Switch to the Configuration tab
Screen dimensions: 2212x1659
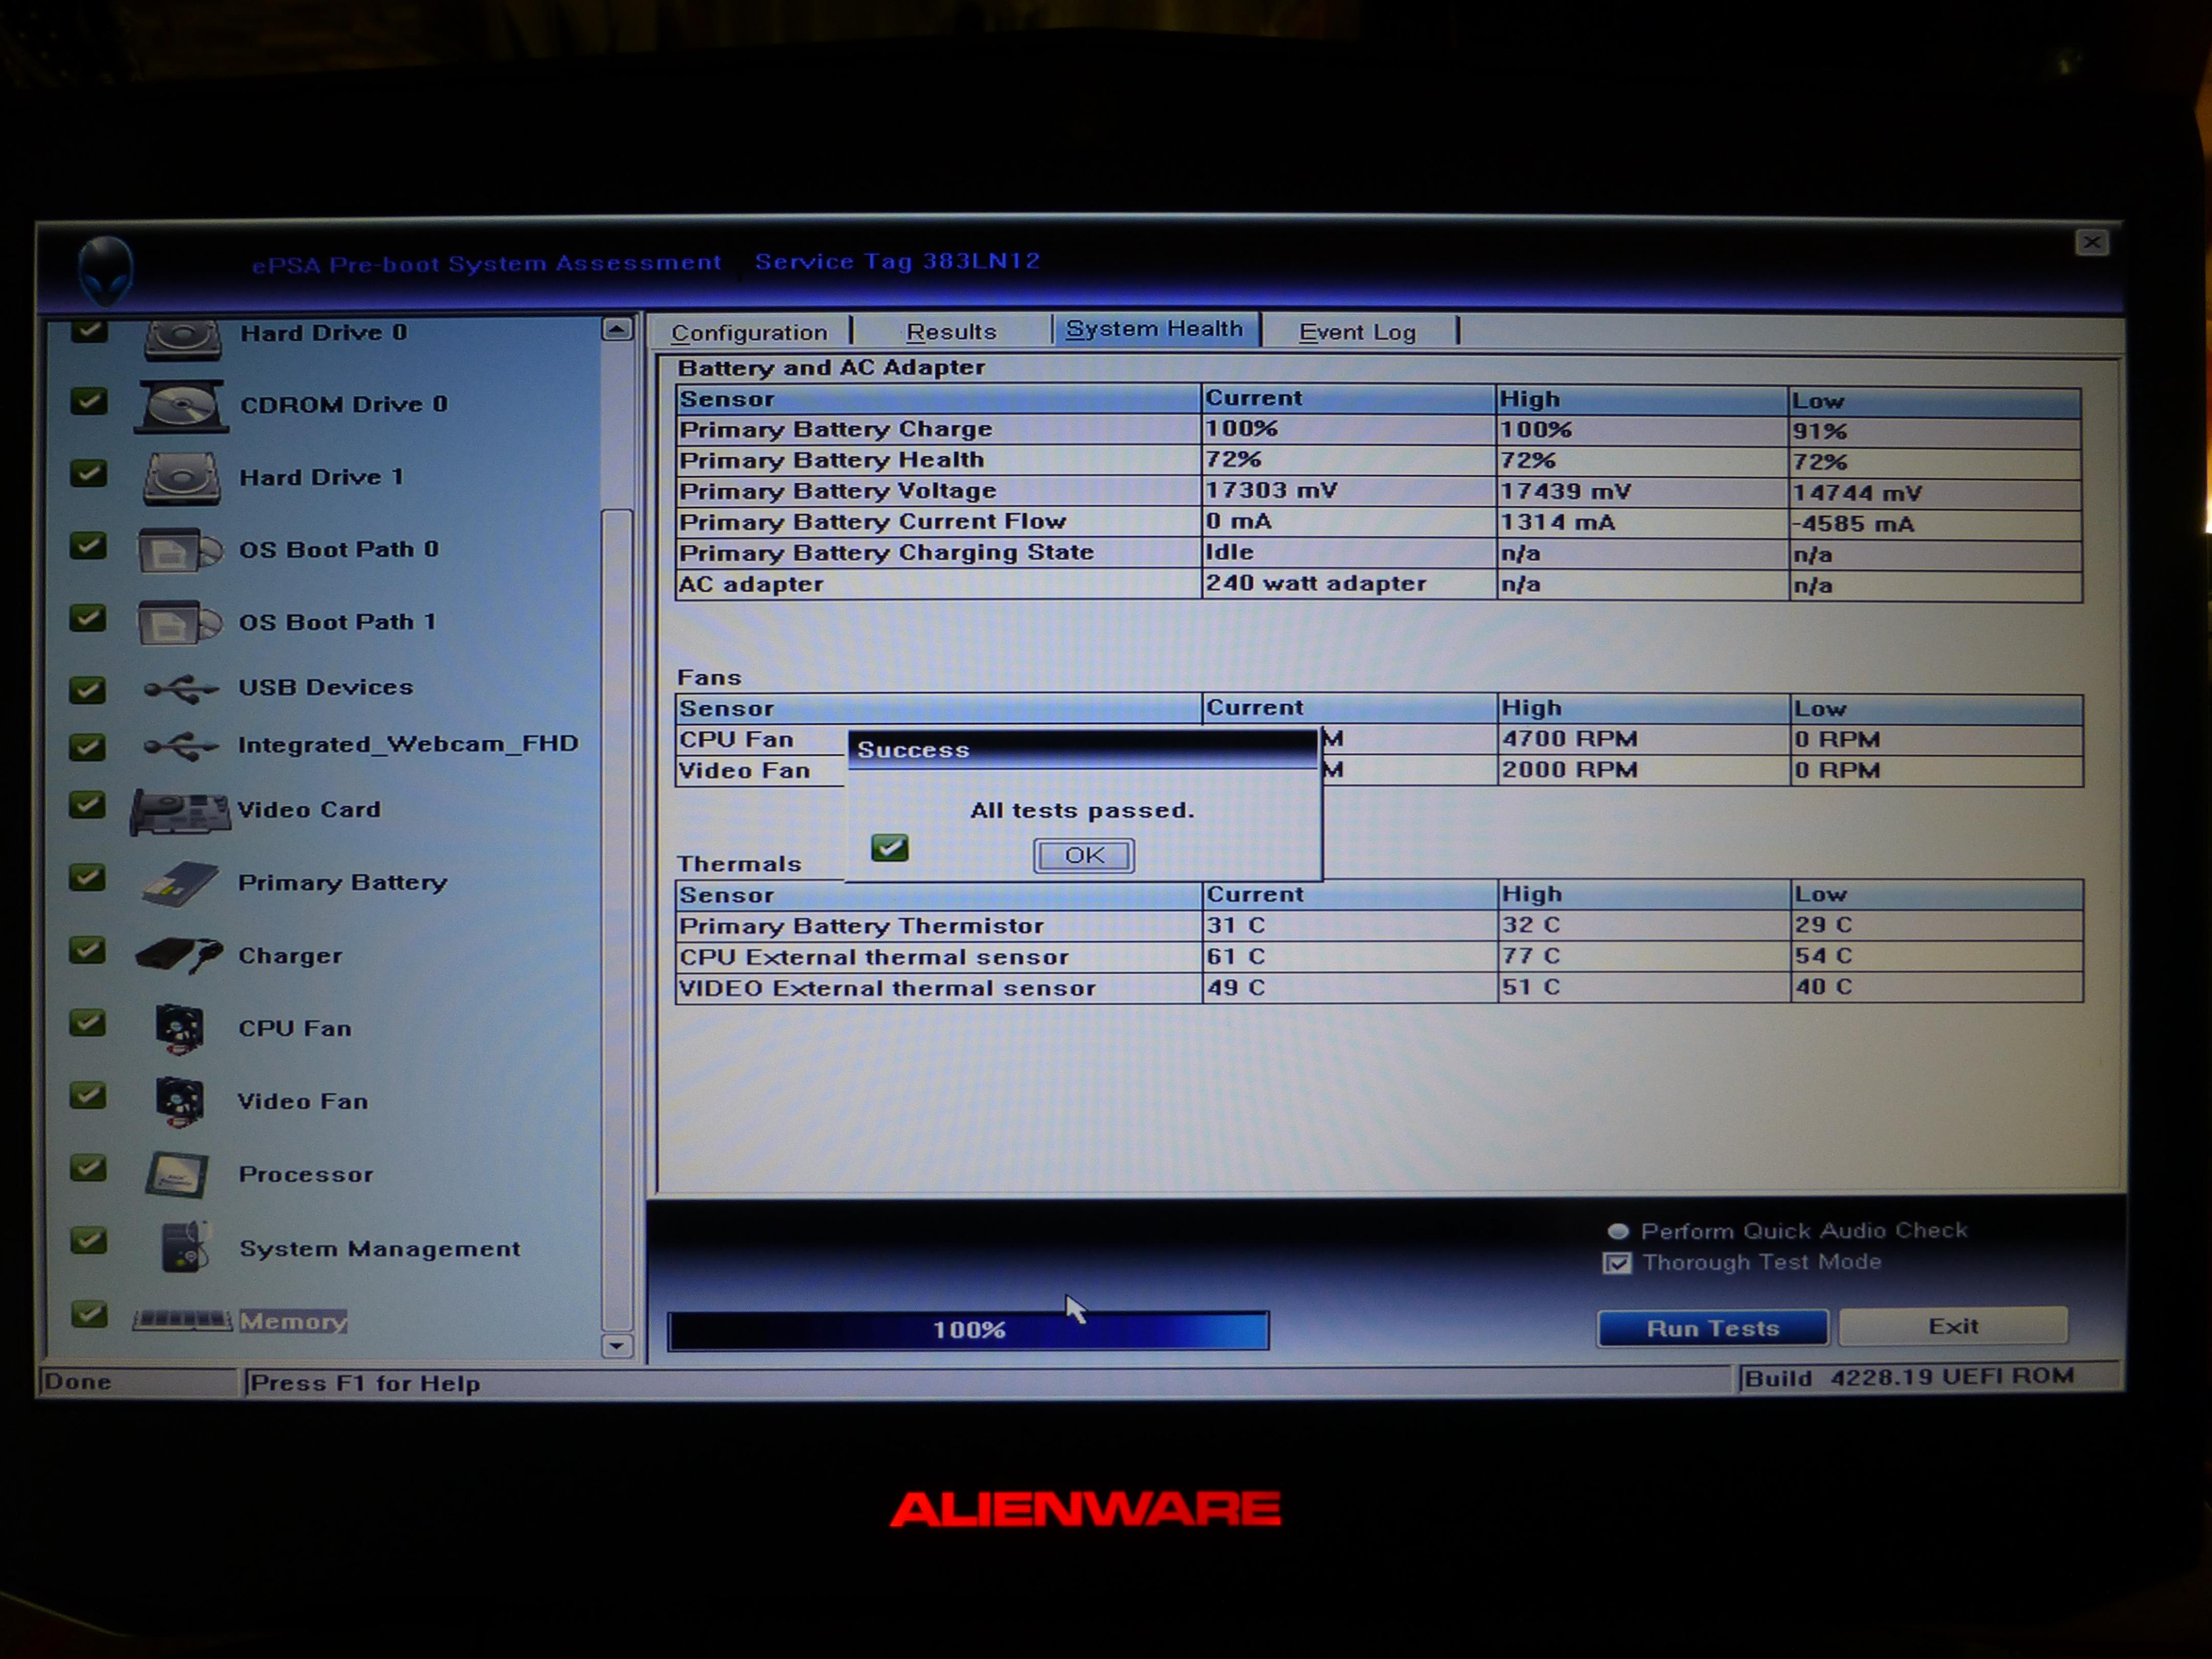pos(749,332)
